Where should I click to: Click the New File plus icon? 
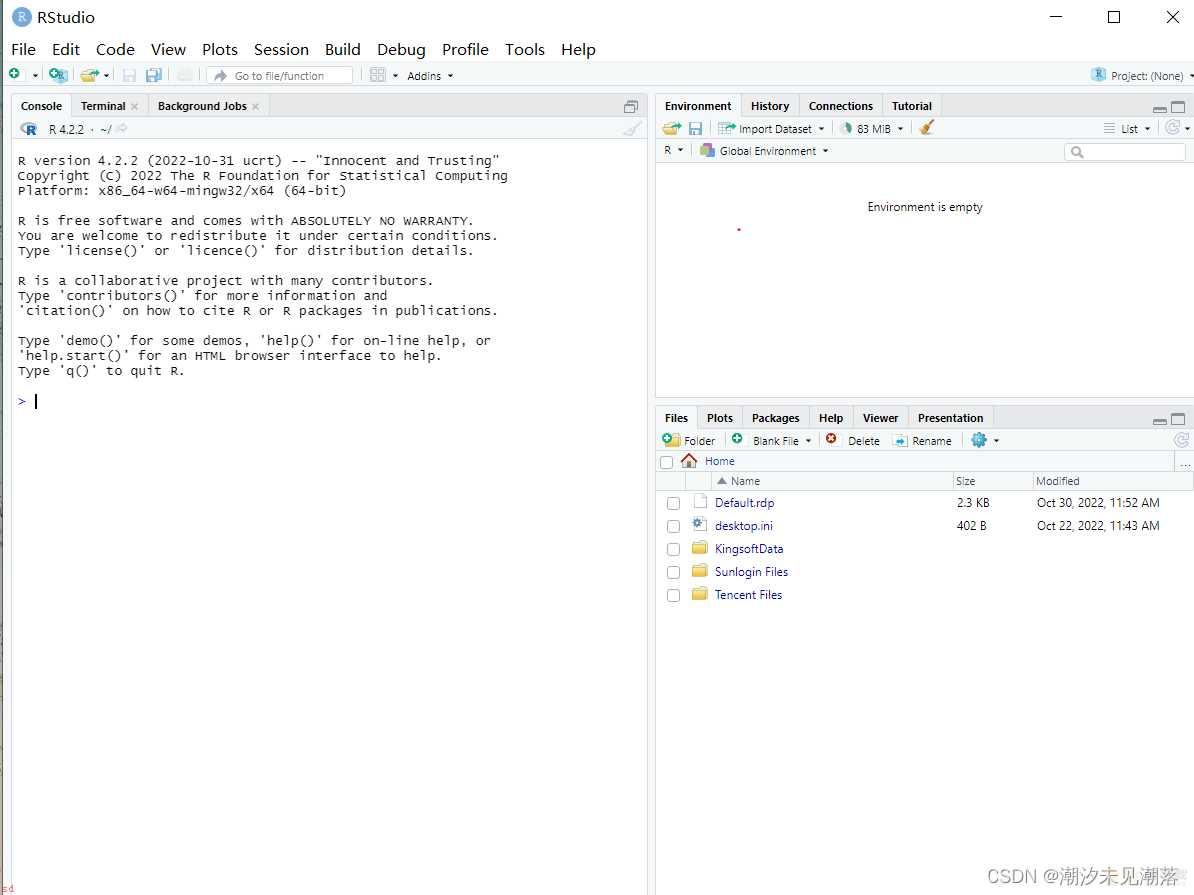[14, 75]
